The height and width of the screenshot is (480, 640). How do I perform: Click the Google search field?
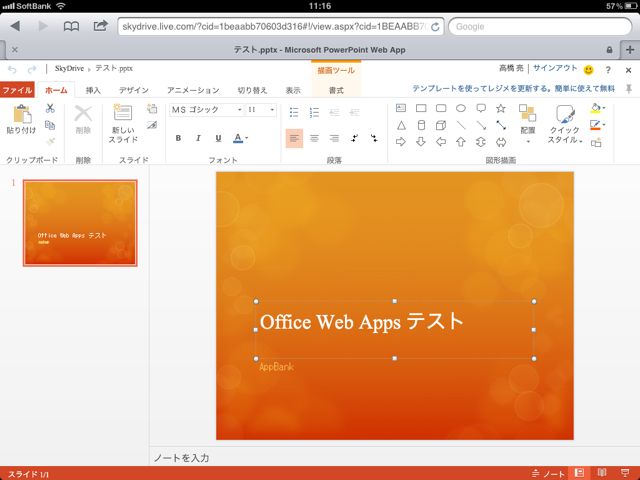pyautogui.click(x=540, y=27)
